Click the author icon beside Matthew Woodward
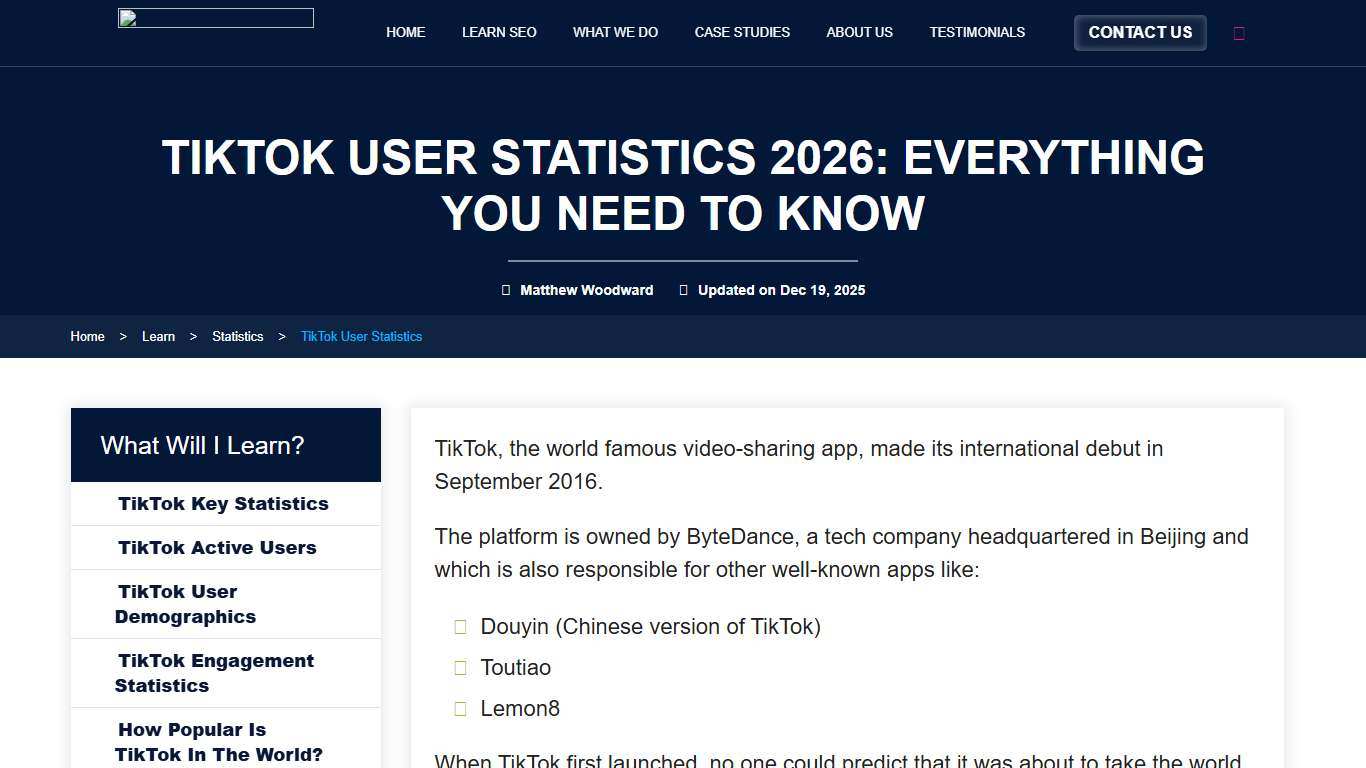 click(505, 290)
